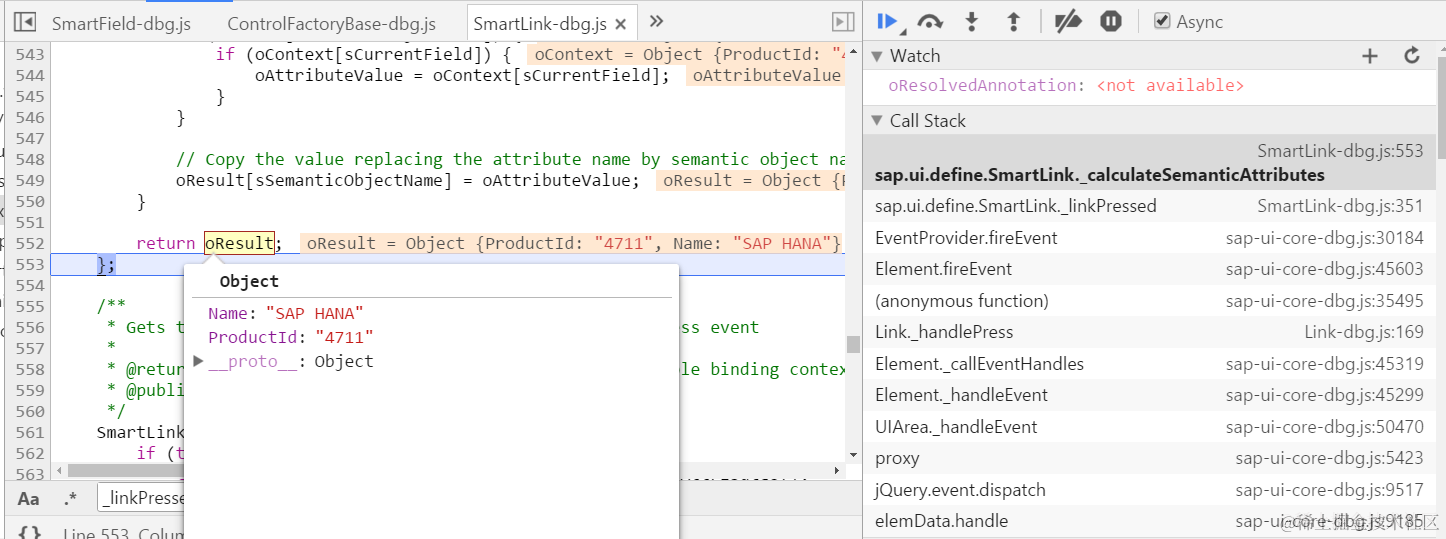Image resolution: width=1446 pixels, height=539 pixels.
Task: Add a new watch expression
Action: 1370,56
